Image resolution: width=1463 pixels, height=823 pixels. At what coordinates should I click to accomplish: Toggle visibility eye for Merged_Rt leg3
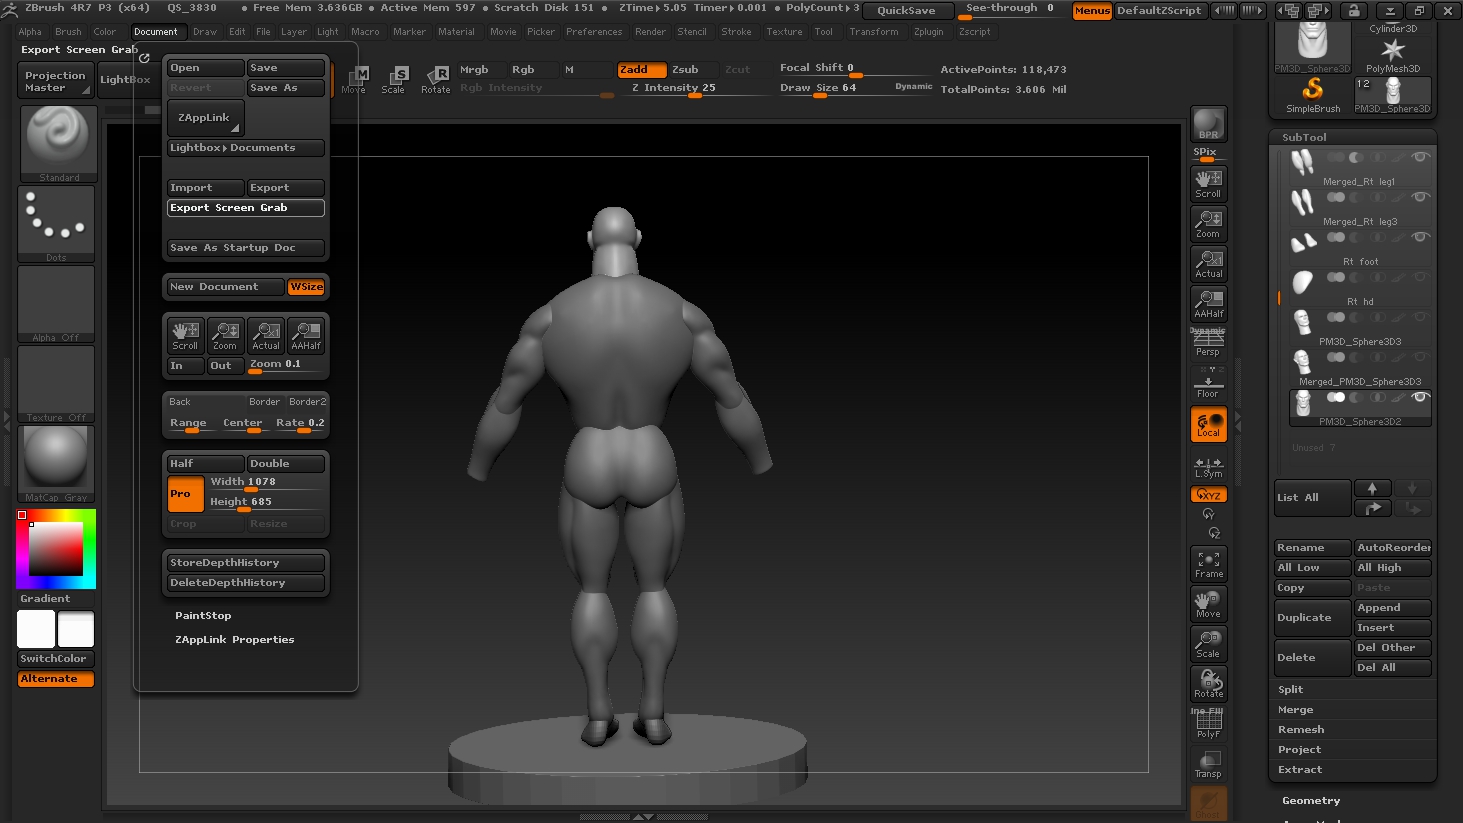(1419, 197)
